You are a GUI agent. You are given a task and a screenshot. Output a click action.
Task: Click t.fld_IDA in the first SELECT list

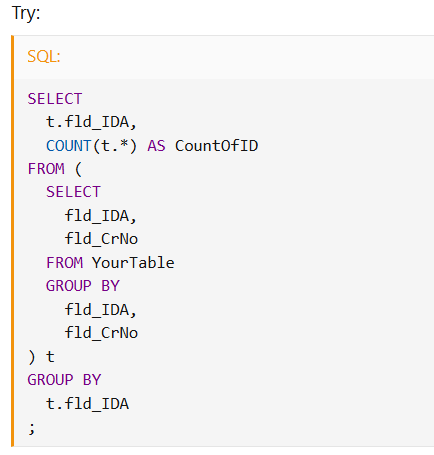pos(91,122)
